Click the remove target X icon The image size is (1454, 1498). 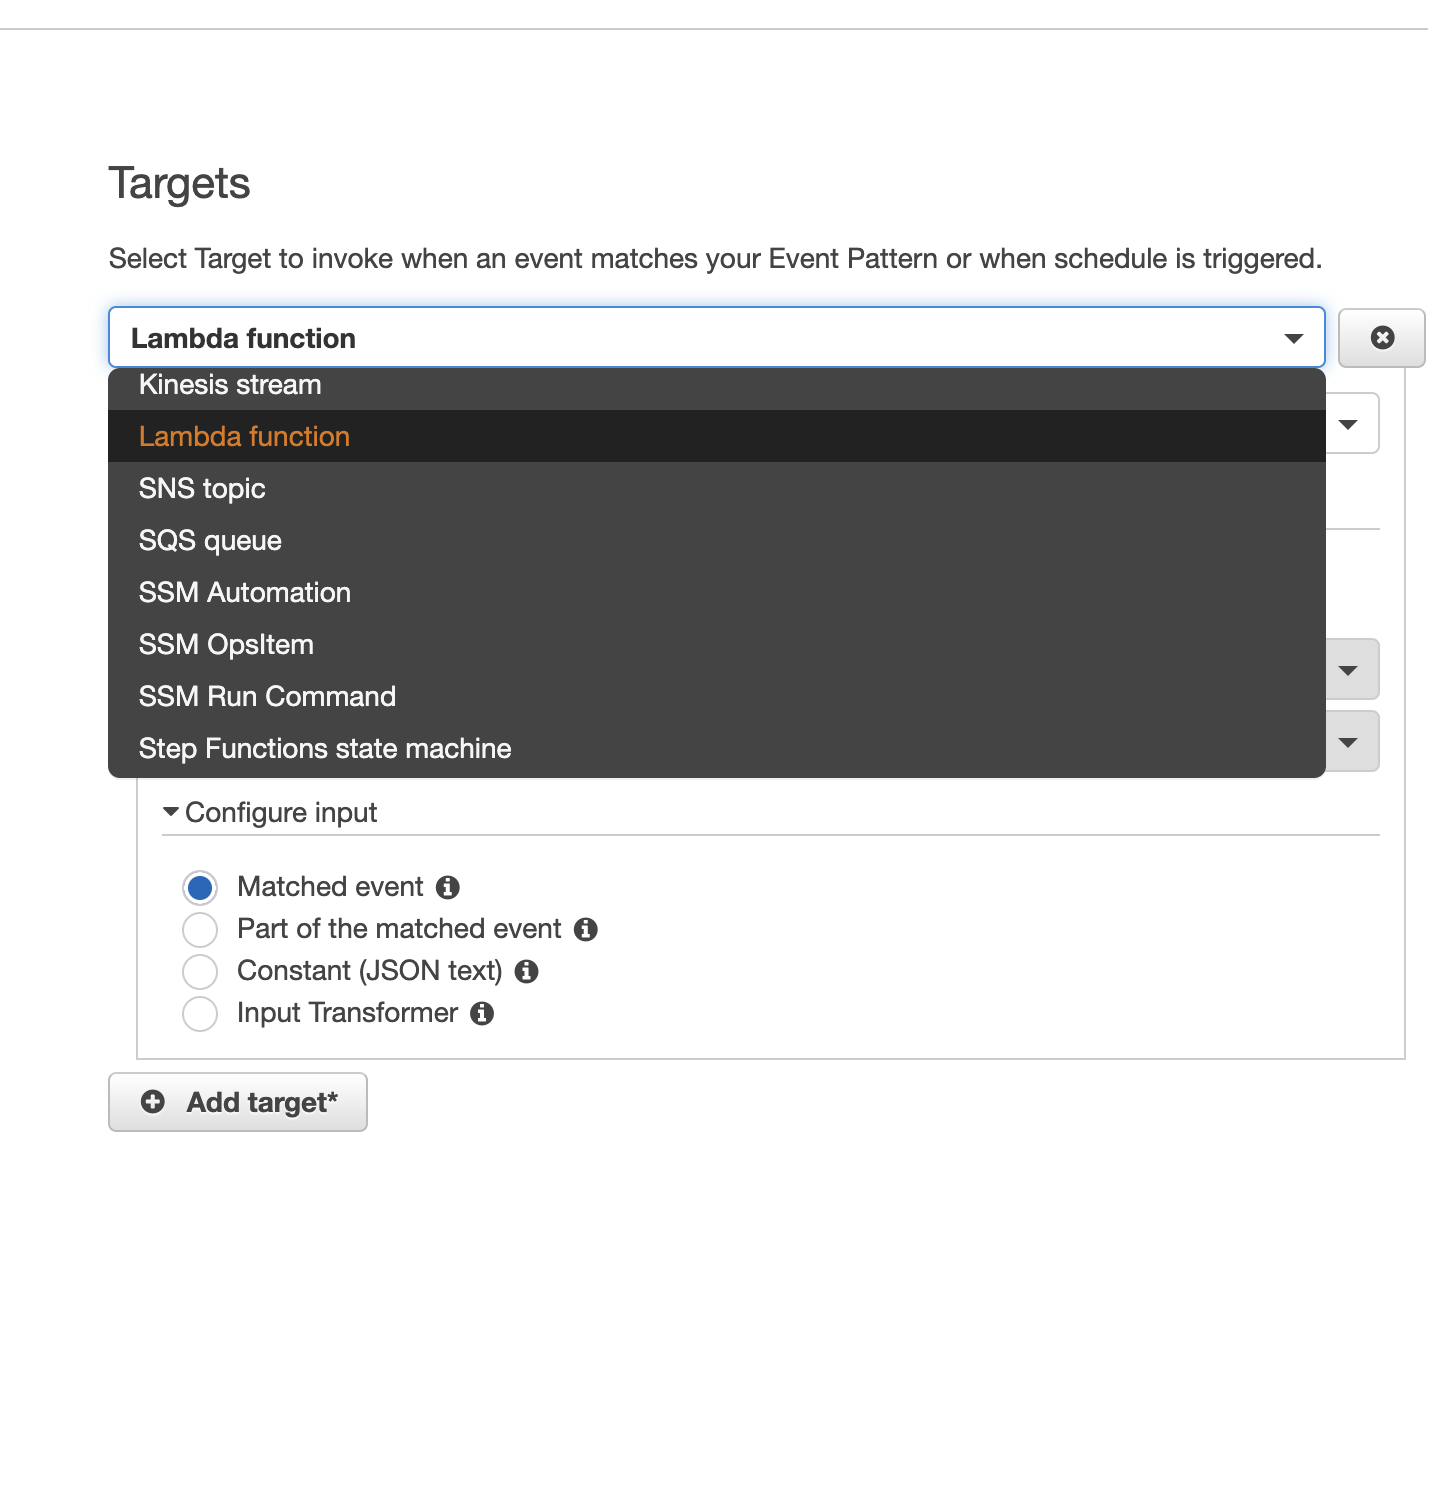[x=1382, y=338]
